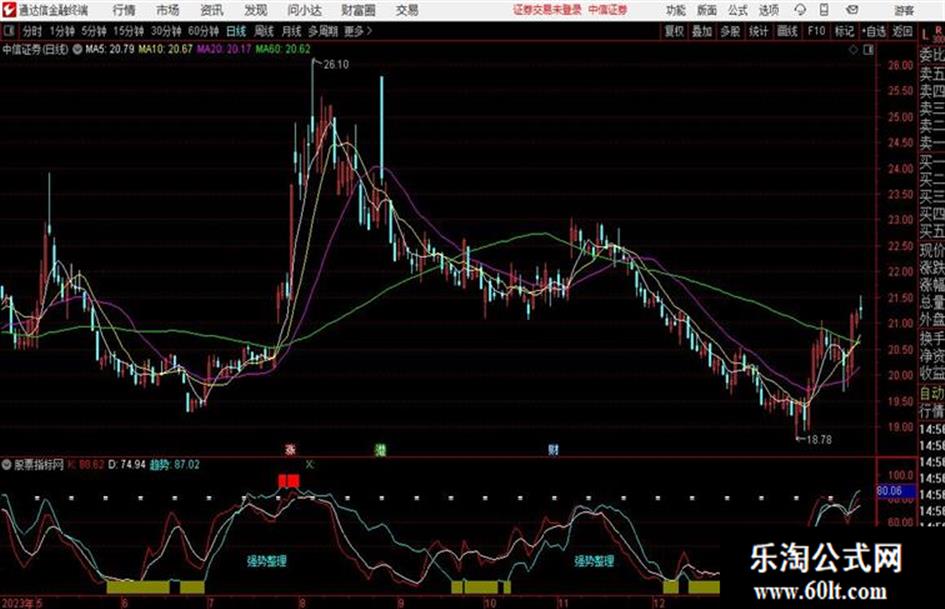Click the 统计 statistics toolbar button
Screen dimensions: 945x609
click(758, 31)
